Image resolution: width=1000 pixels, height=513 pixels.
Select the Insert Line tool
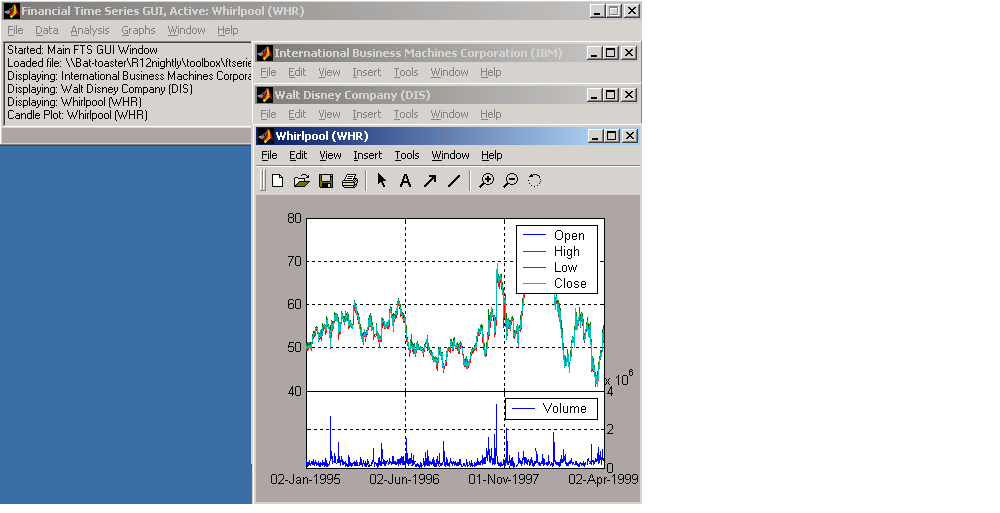click(453, 181)
